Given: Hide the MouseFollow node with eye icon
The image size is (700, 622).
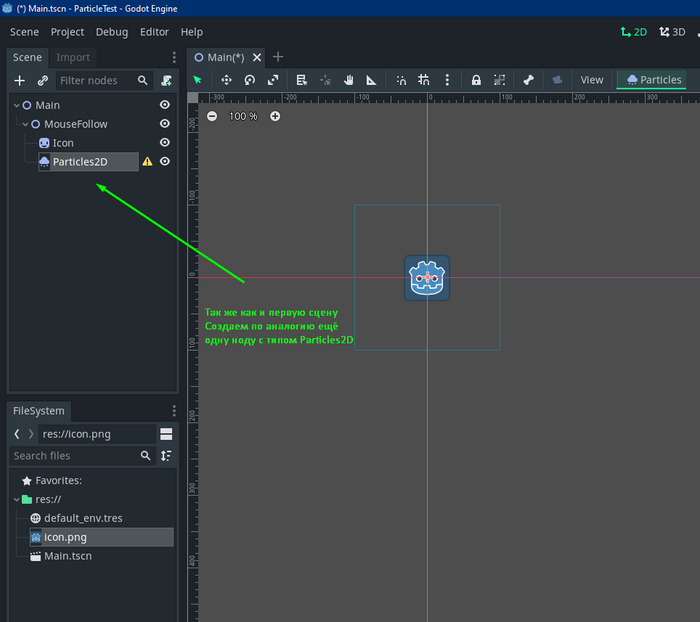Looking at the screenshot, I should 165,124.
